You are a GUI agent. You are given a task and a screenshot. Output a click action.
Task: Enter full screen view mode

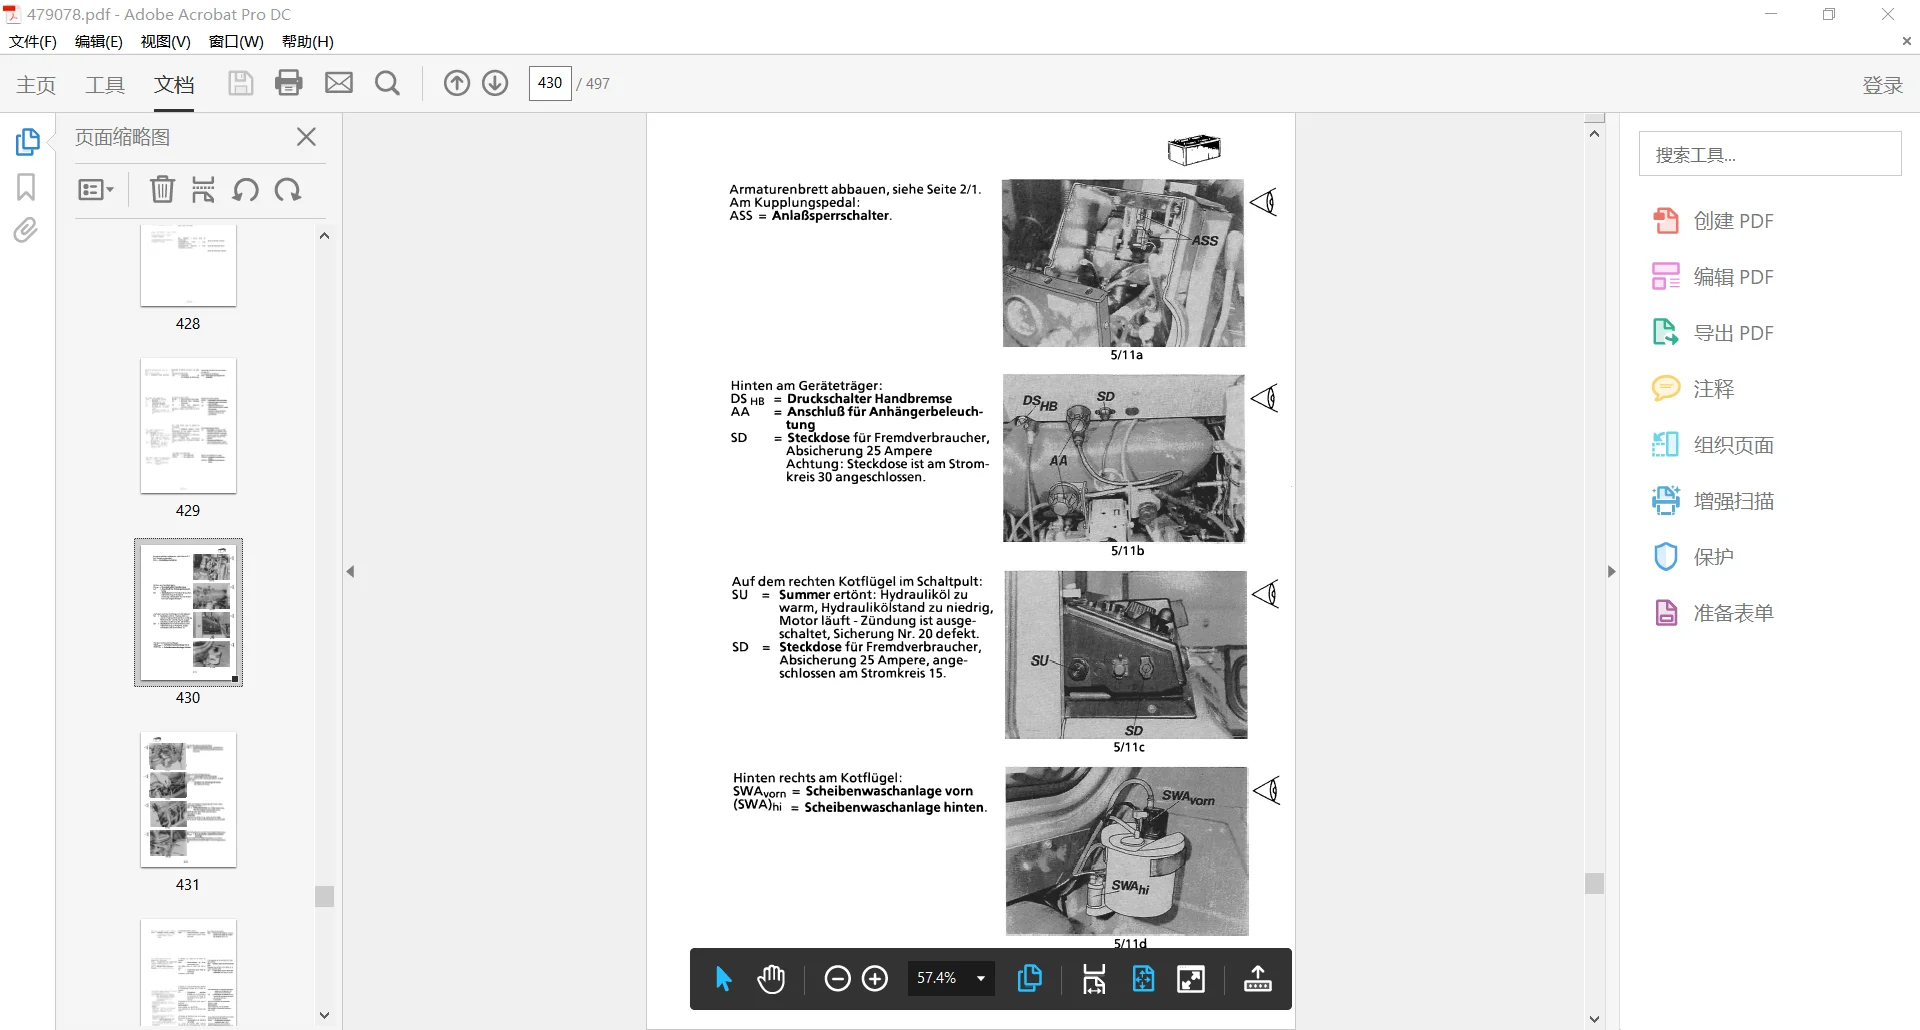[1191, 979]
